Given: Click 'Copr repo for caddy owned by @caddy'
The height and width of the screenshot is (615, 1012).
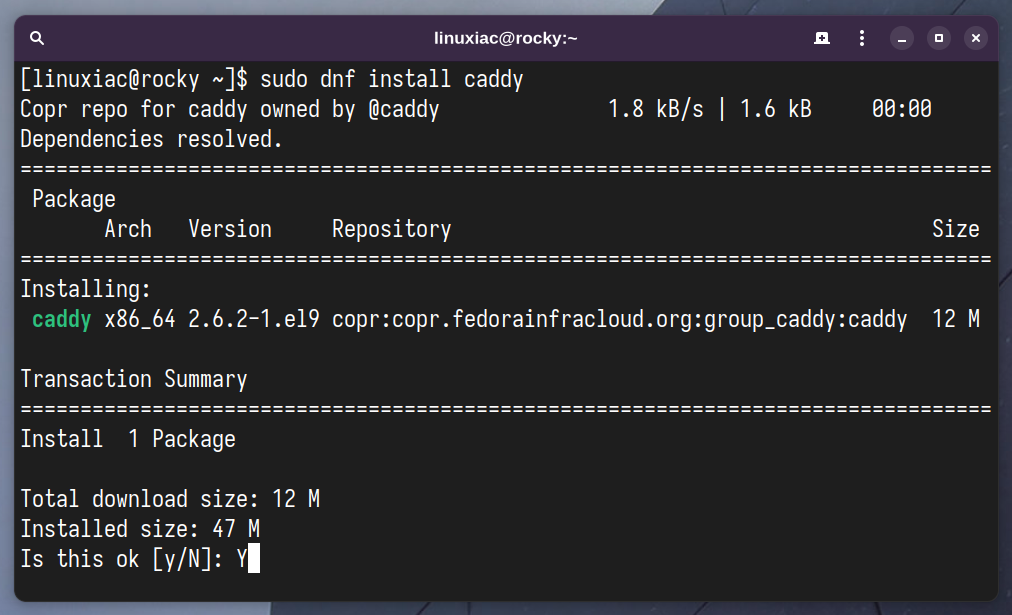Looking at the screenshot, I should [230, 110].
